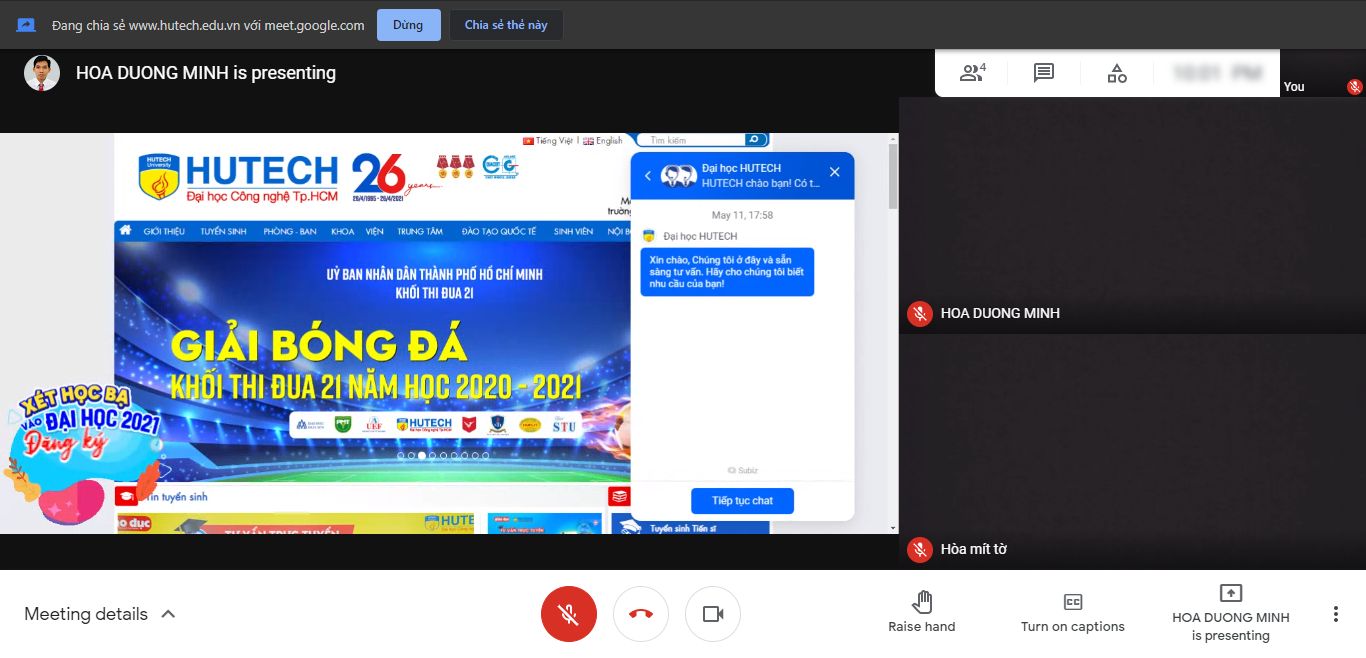This screenshot has height=658, width=1366.
Task: Open the TUYỂN SINH menu
Action: click(x=223, y=231)
